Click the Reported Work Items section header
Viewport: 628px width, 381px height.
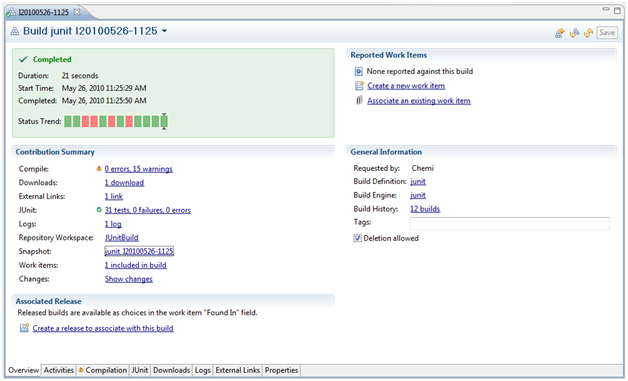point(388,55)
